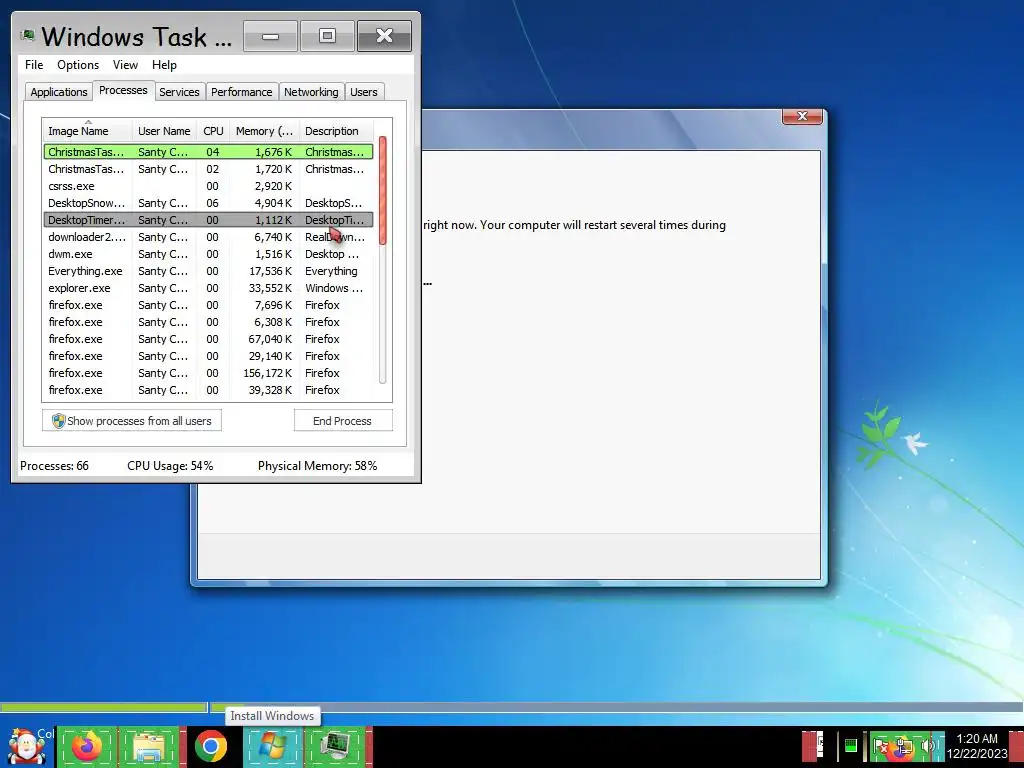Click Physical Memory: 58% status text

coord(317,466)
